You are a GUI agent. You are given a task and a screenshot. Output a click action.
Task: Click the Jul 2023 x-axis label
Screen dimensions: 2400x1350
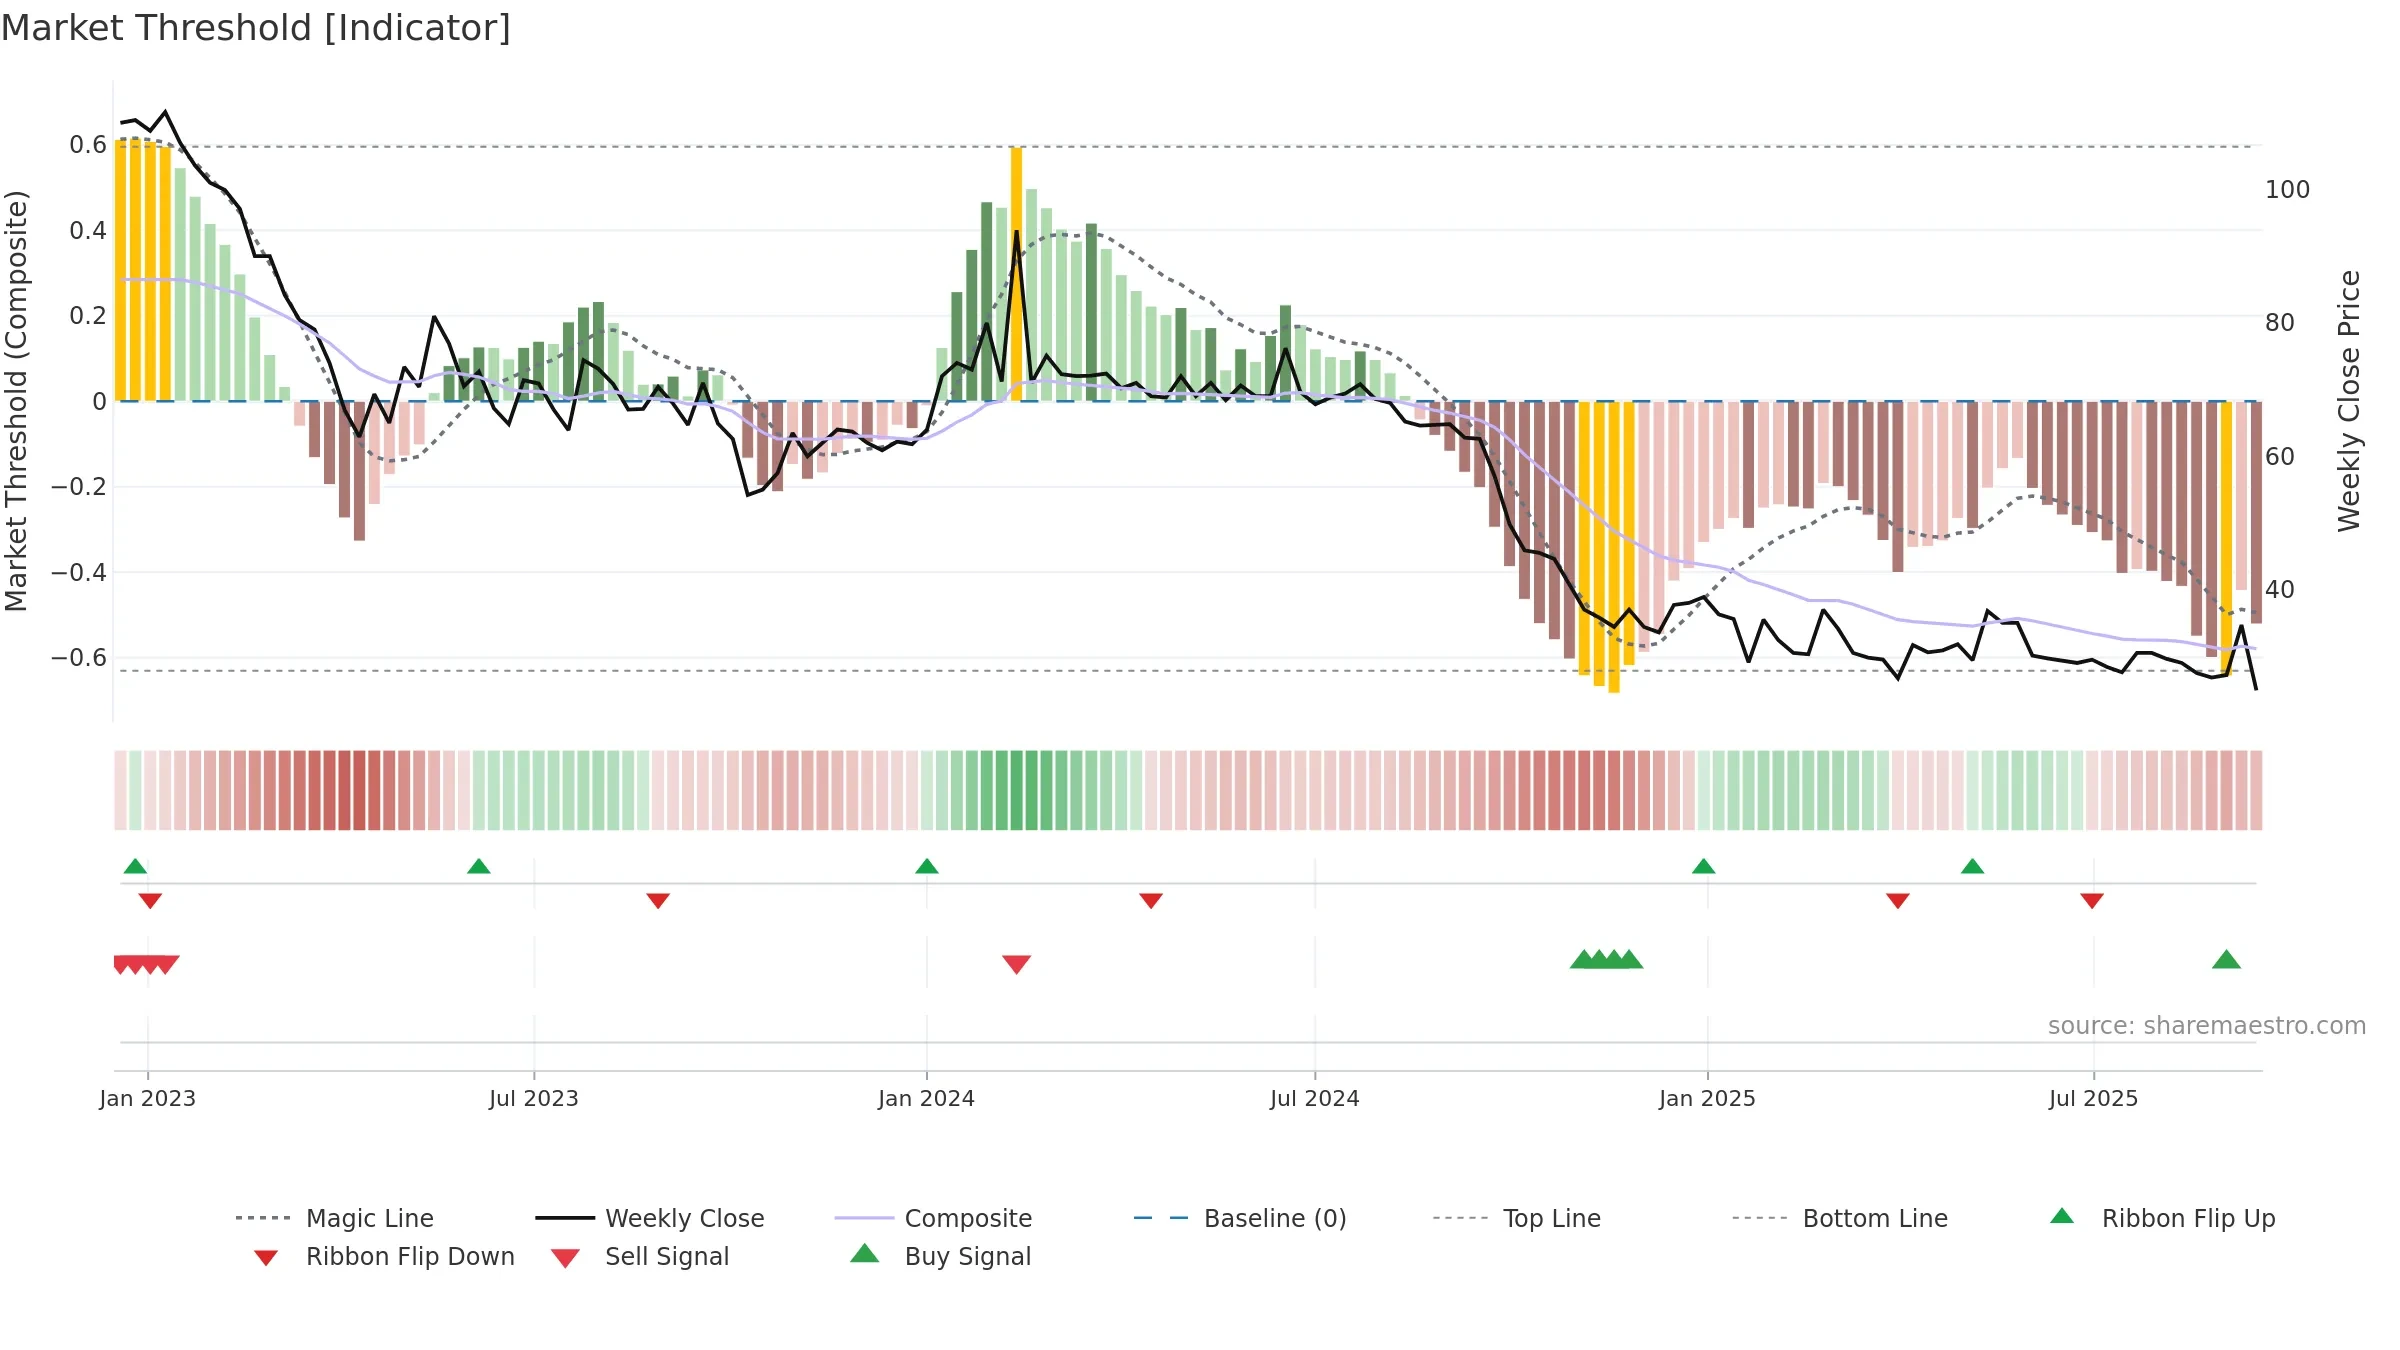click(x=533, y=1098)
